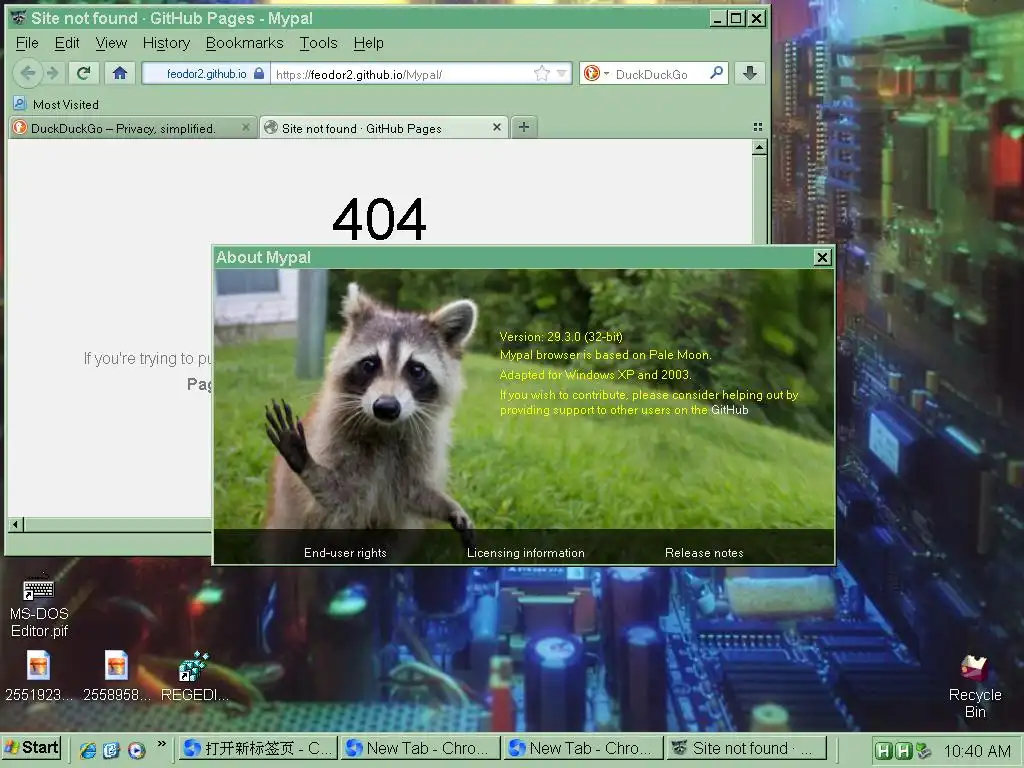Select the MS-DOS Editor.pif desktop icon
1024x768 pixels.
click(39, 607)
